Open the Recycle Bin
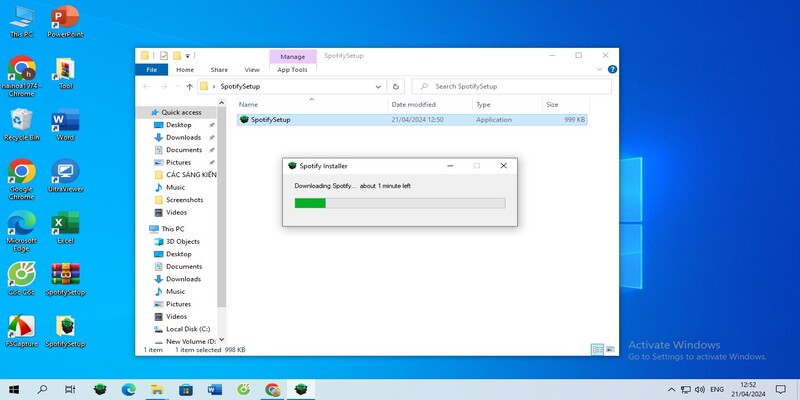The image size is (800, 400). point(21,124)
